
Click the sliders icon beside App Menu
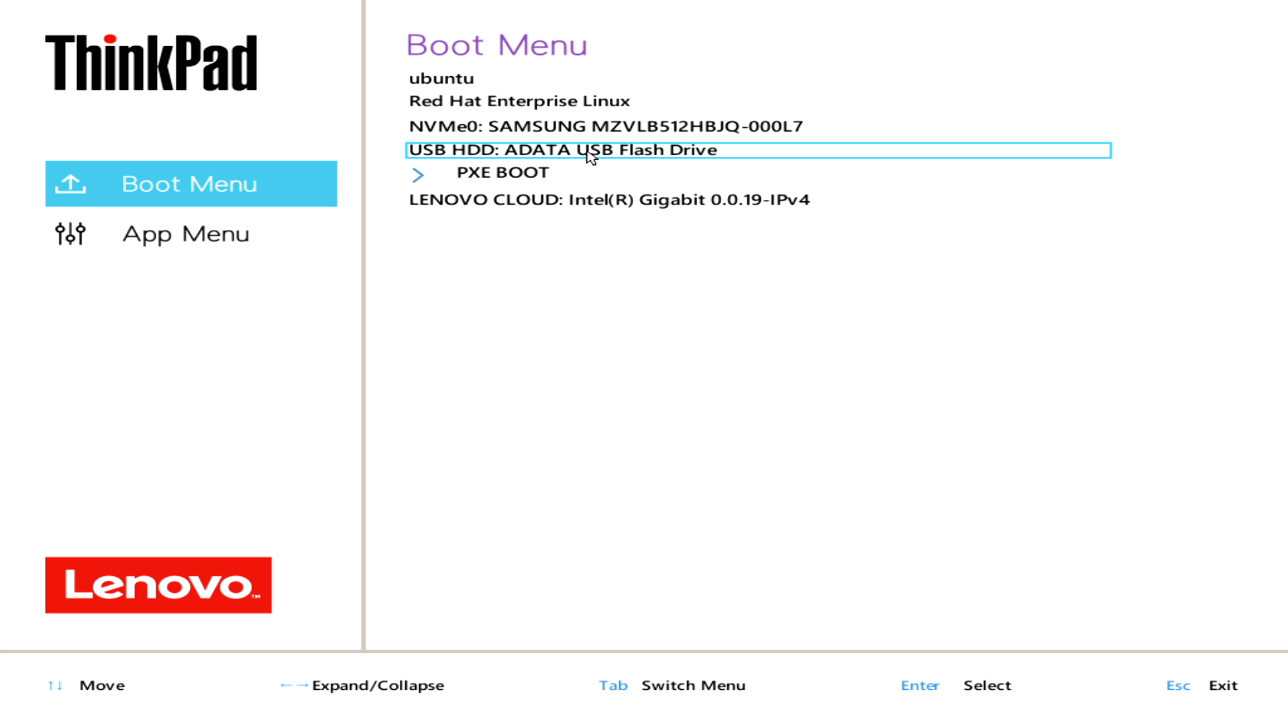(x=70, y=234)
